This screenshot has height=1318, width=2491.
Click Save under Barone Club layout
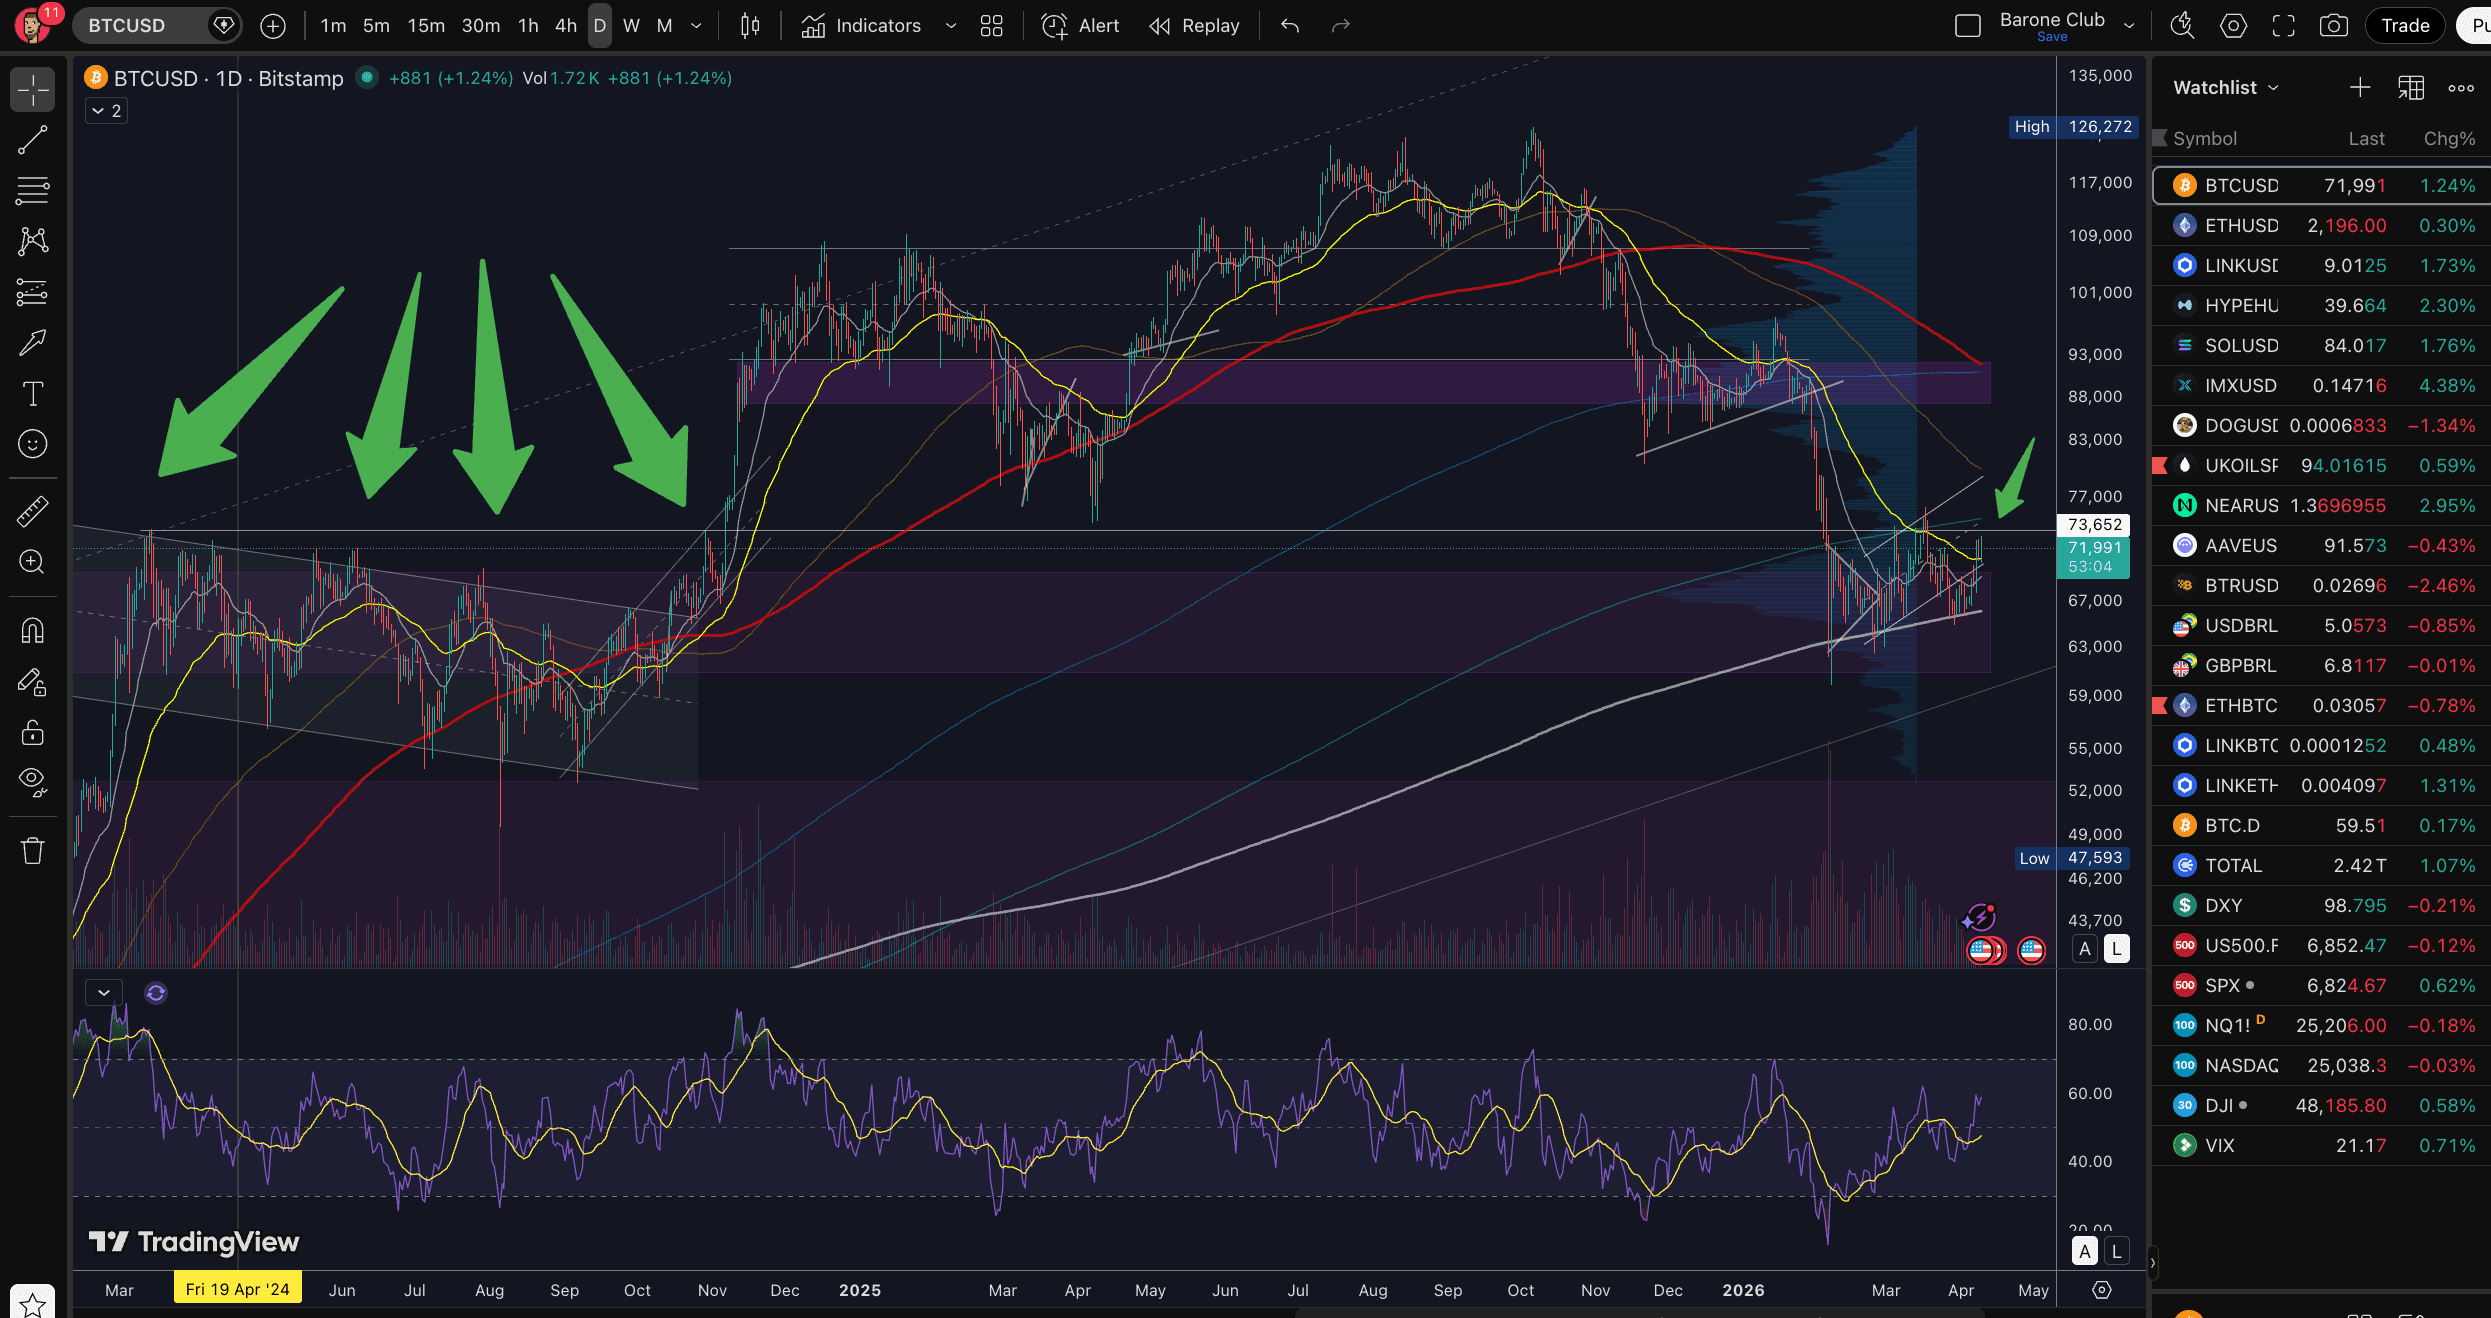coord(2052,36)
